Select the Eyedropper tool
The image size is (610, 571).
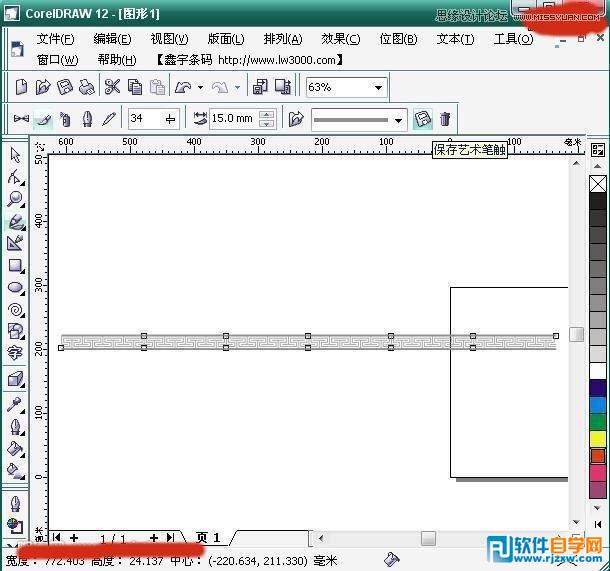point(15,405)
